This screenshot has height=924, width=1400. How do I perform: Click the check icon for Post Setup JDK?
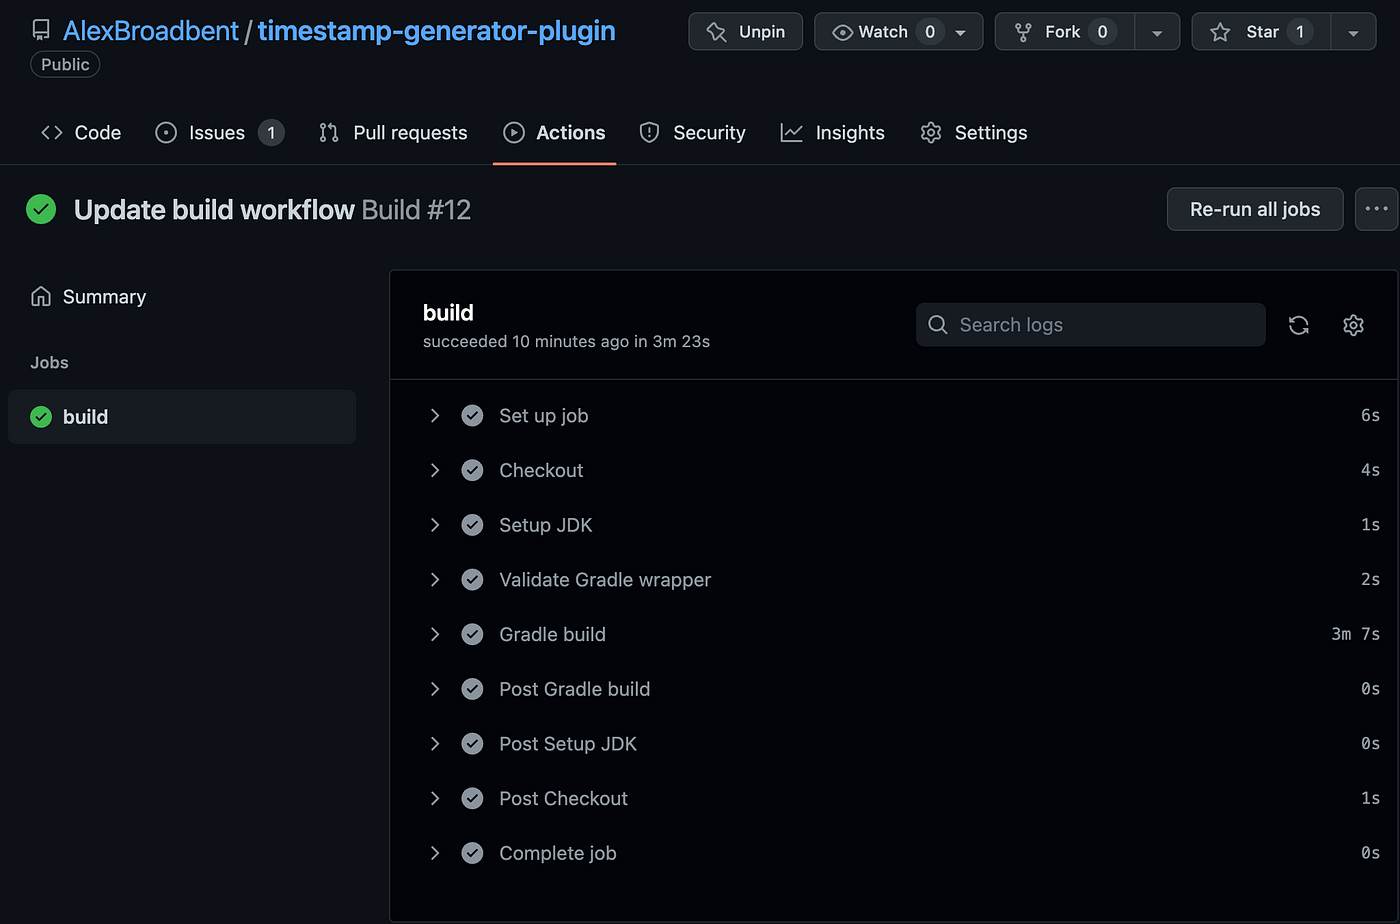pyautogui.click(x=473, y=744)
